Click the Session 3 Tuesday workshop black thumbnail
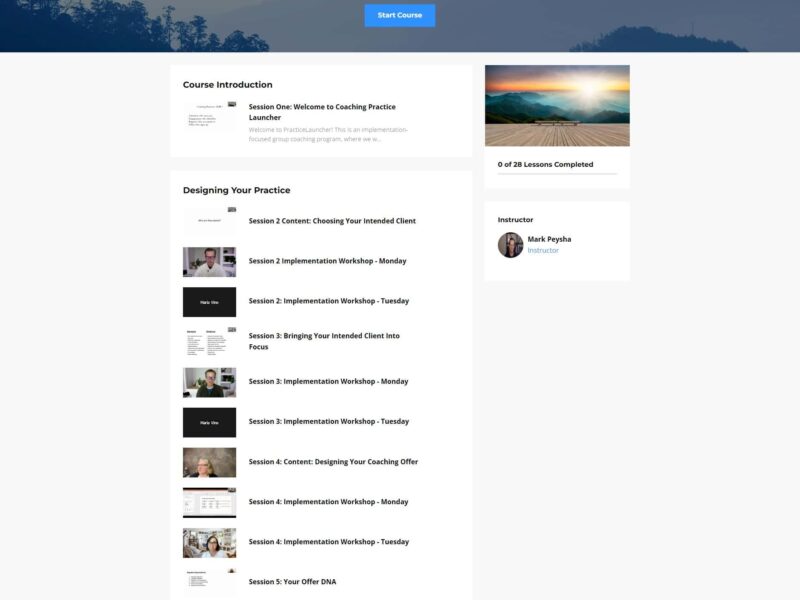Screen dimensions: 800x600 pyautogui.click(x=209, y=421)
